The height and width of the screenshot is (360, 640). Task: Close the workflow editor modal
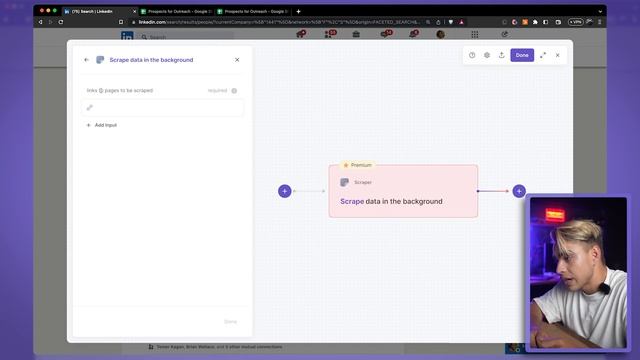pyautogui.click(x=558, y=55)
